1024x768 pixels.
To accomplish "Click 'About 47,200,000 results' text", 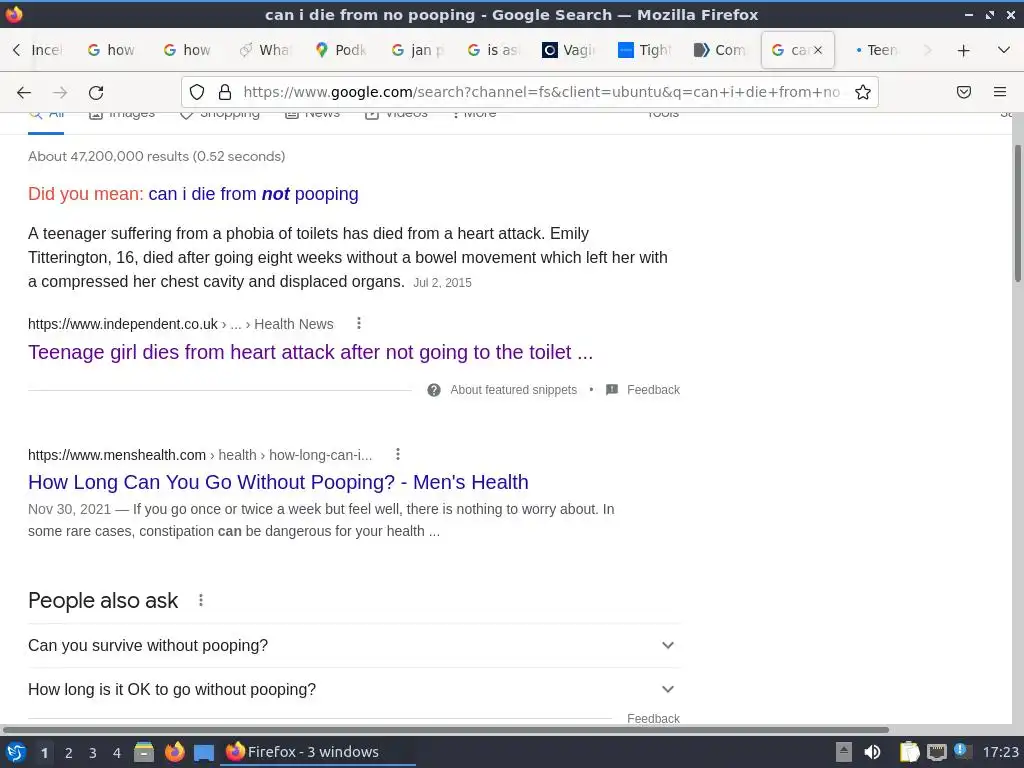I will pos(157,156).
